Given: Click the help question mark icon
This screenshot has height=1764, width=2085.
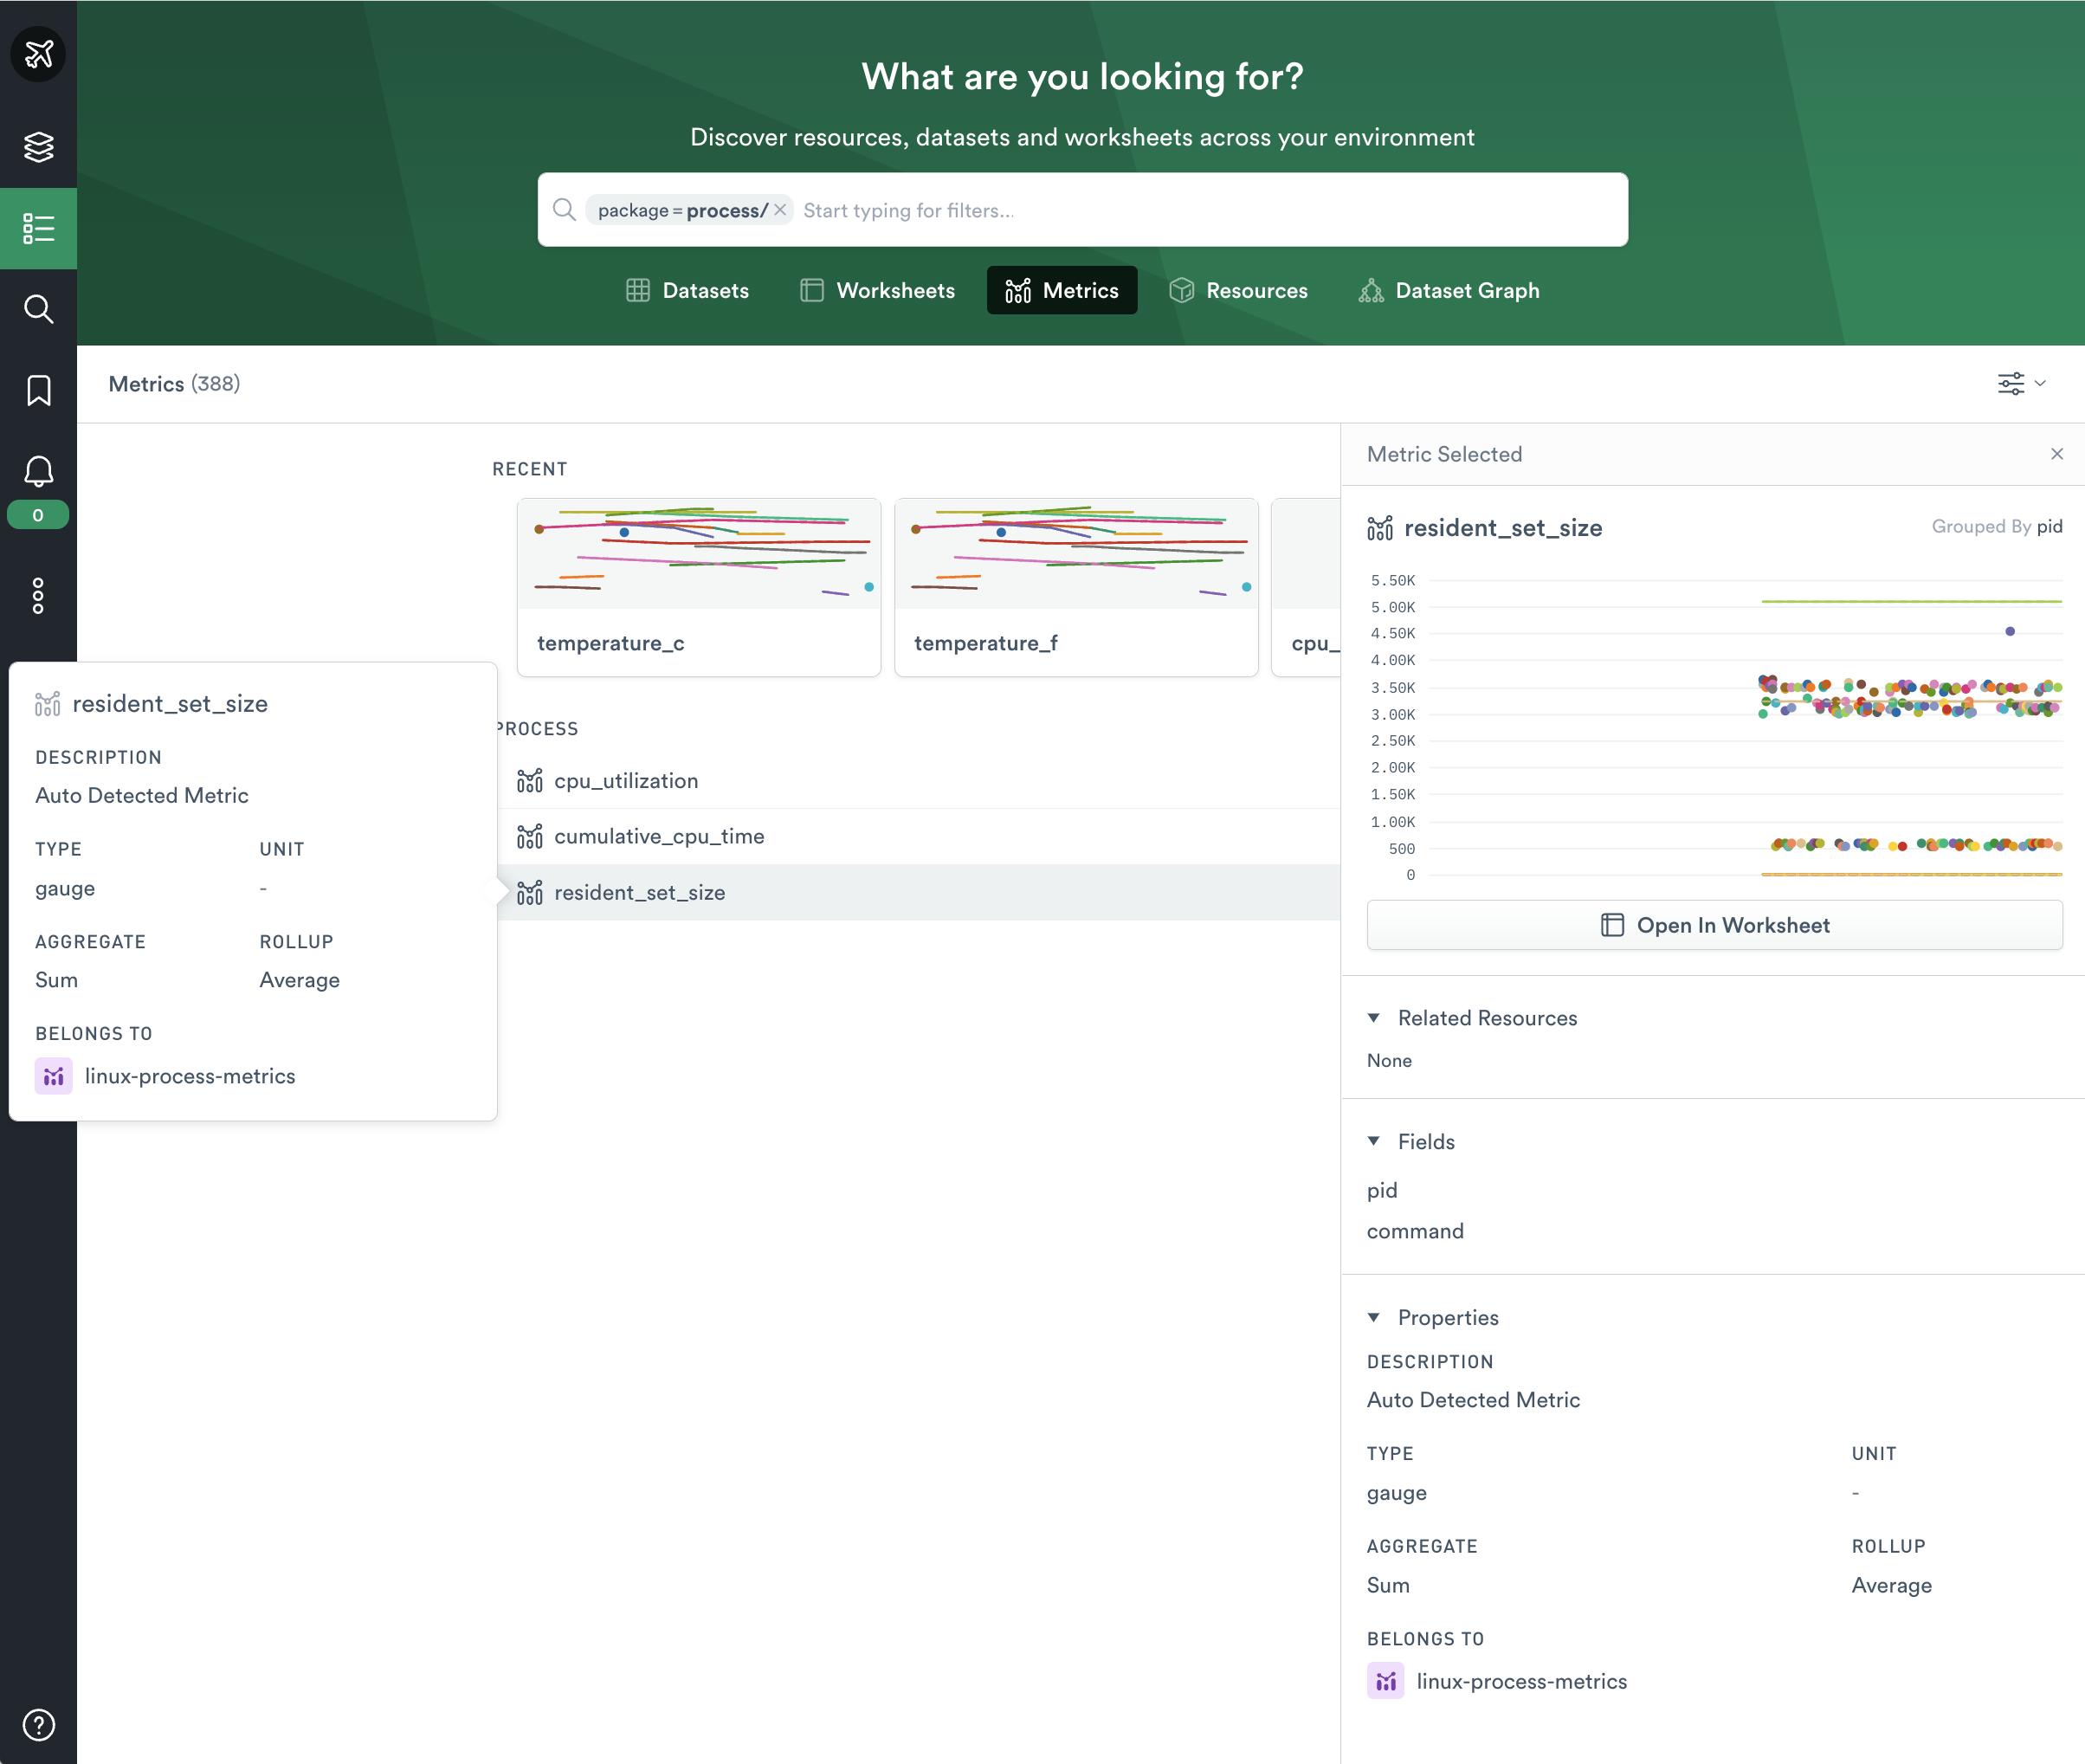Looking at the screenshot, I should click(x=38, y=1725).
